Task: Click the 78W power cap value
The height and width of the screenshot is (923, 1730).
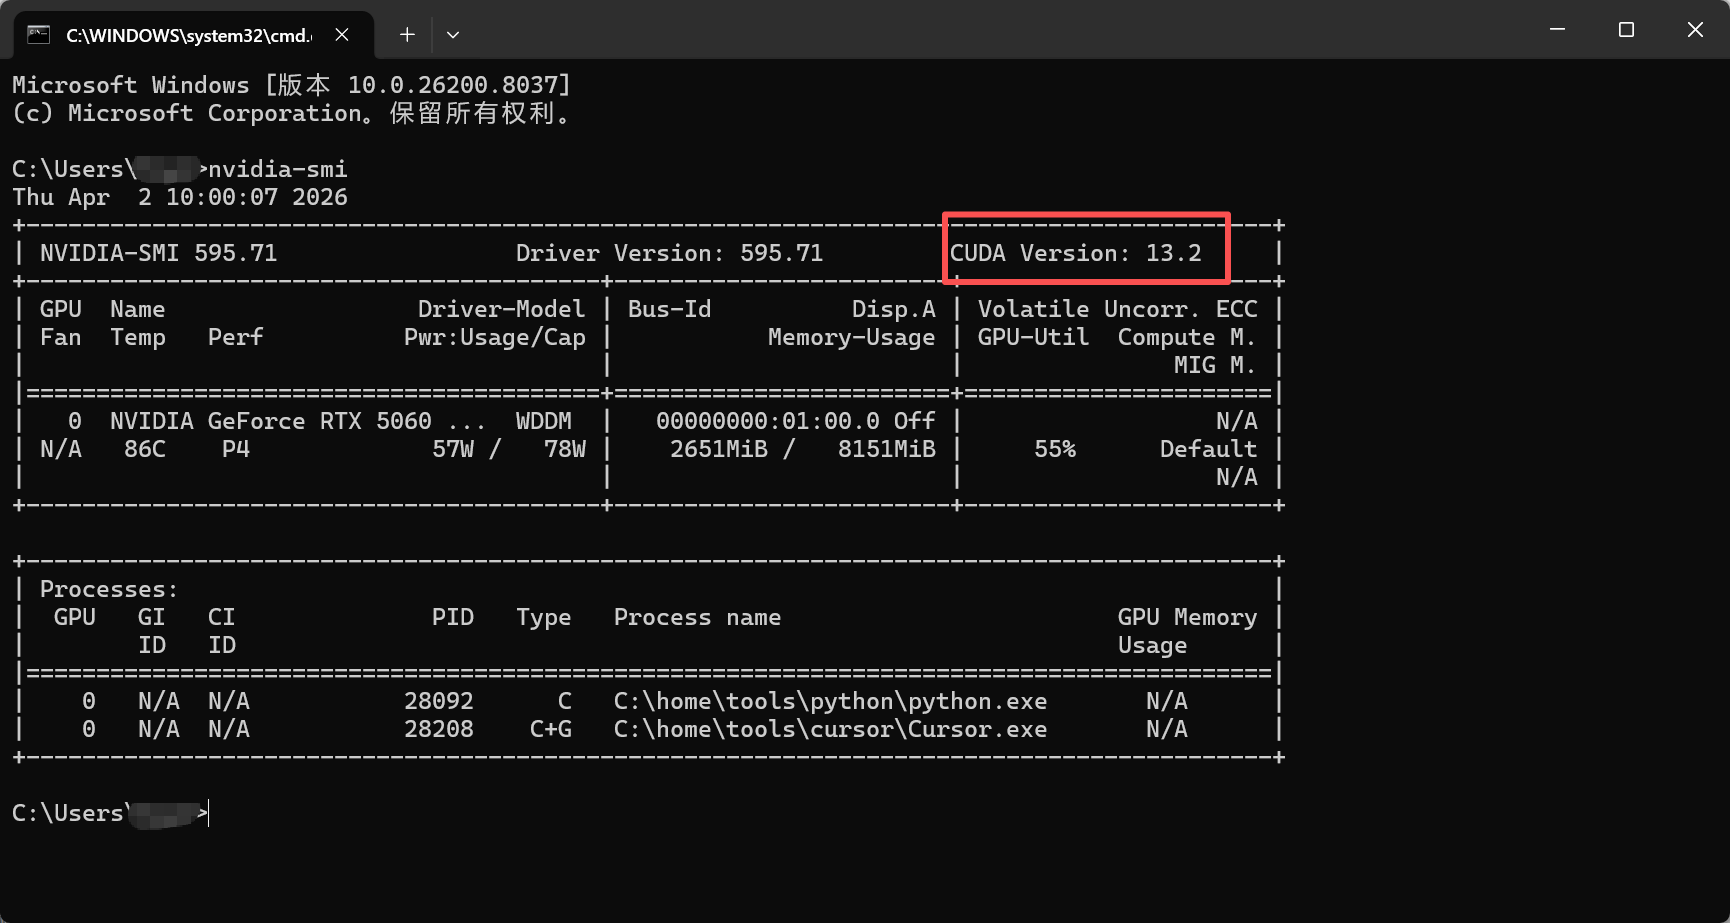Action: click(565, 449)
